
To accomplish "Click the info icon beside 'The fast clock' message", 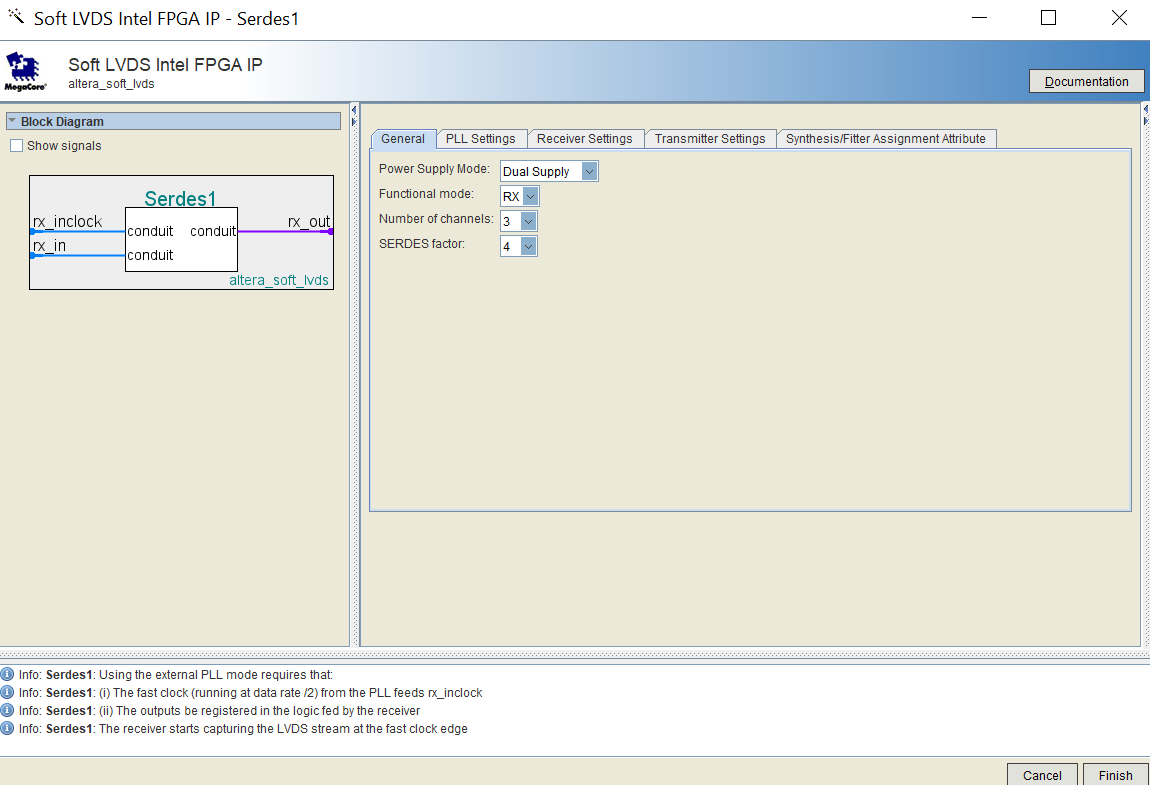I will click(x=7, y=693).
